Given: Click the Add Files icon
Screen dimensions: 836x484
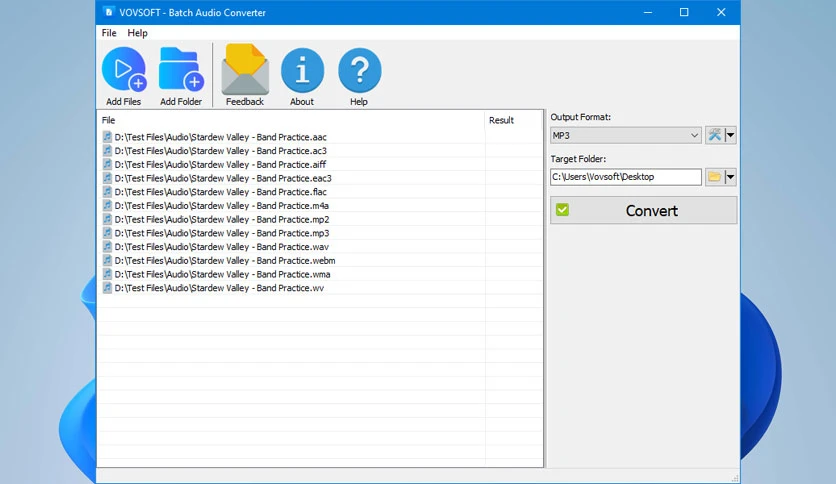Looking at the screenshot, I should (x=124, y=69).
